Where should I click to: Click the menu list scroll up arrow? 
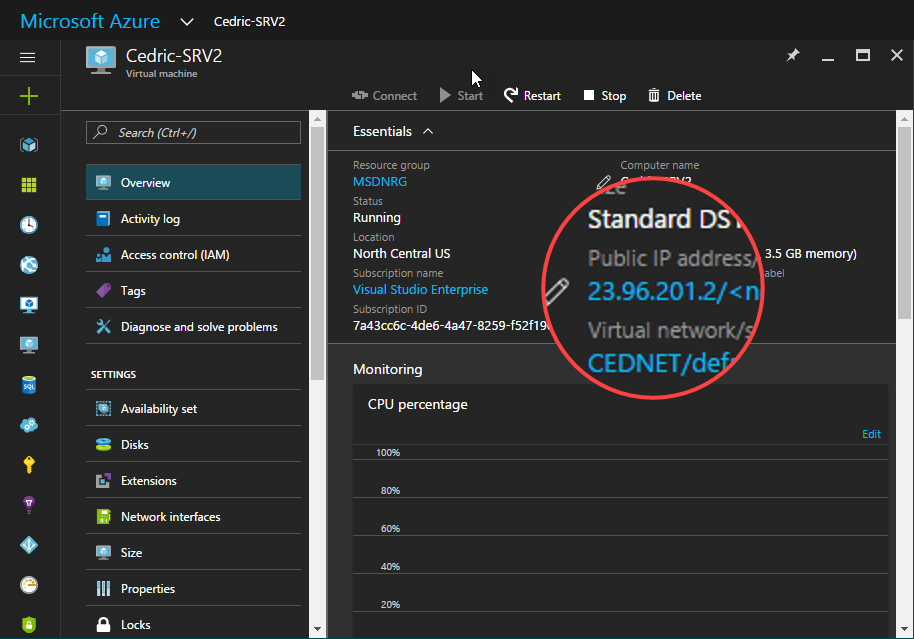317,119
